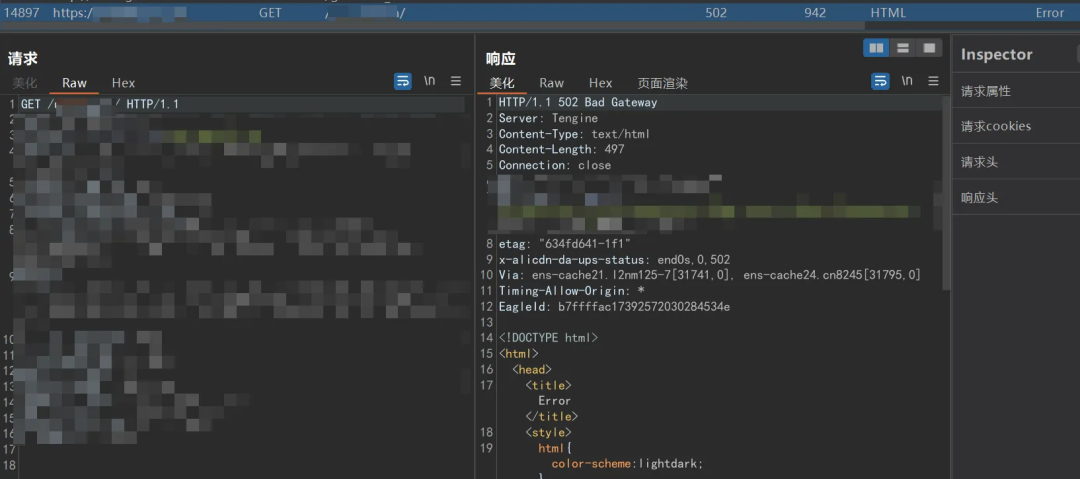Viewport: 1080px width, 479px height.
Task: Click the Inspector panel title
Action: point(997,54)
